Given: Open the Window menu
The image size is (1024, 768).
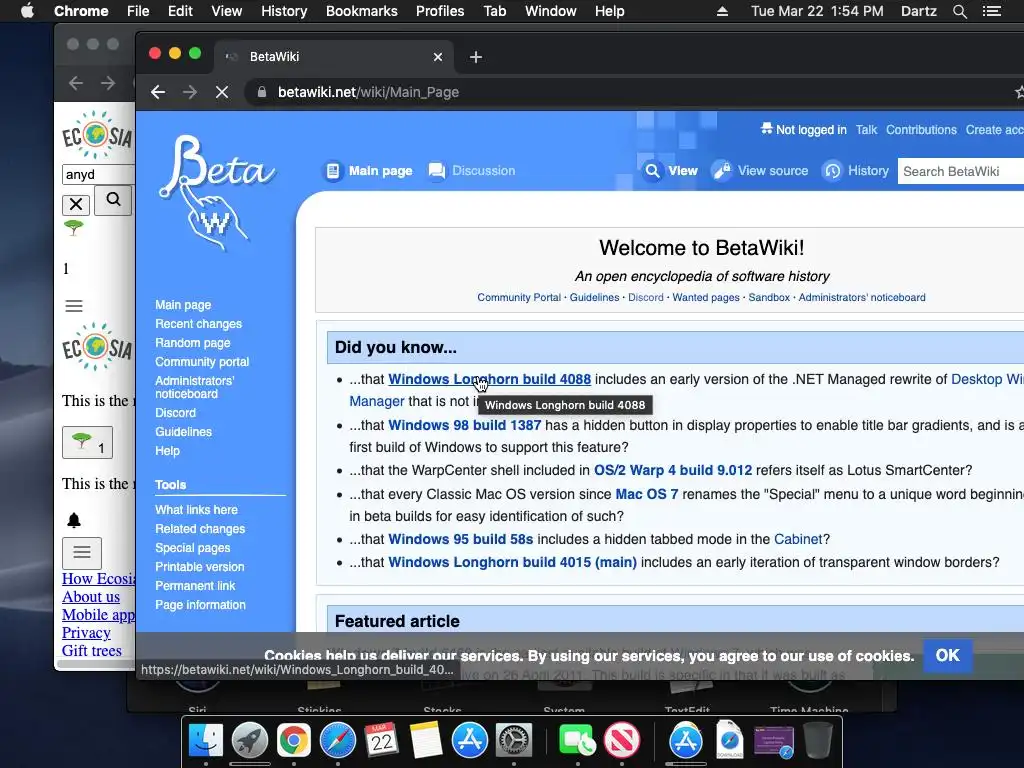Looking at the screenshot, I should [x=551, y=11].
